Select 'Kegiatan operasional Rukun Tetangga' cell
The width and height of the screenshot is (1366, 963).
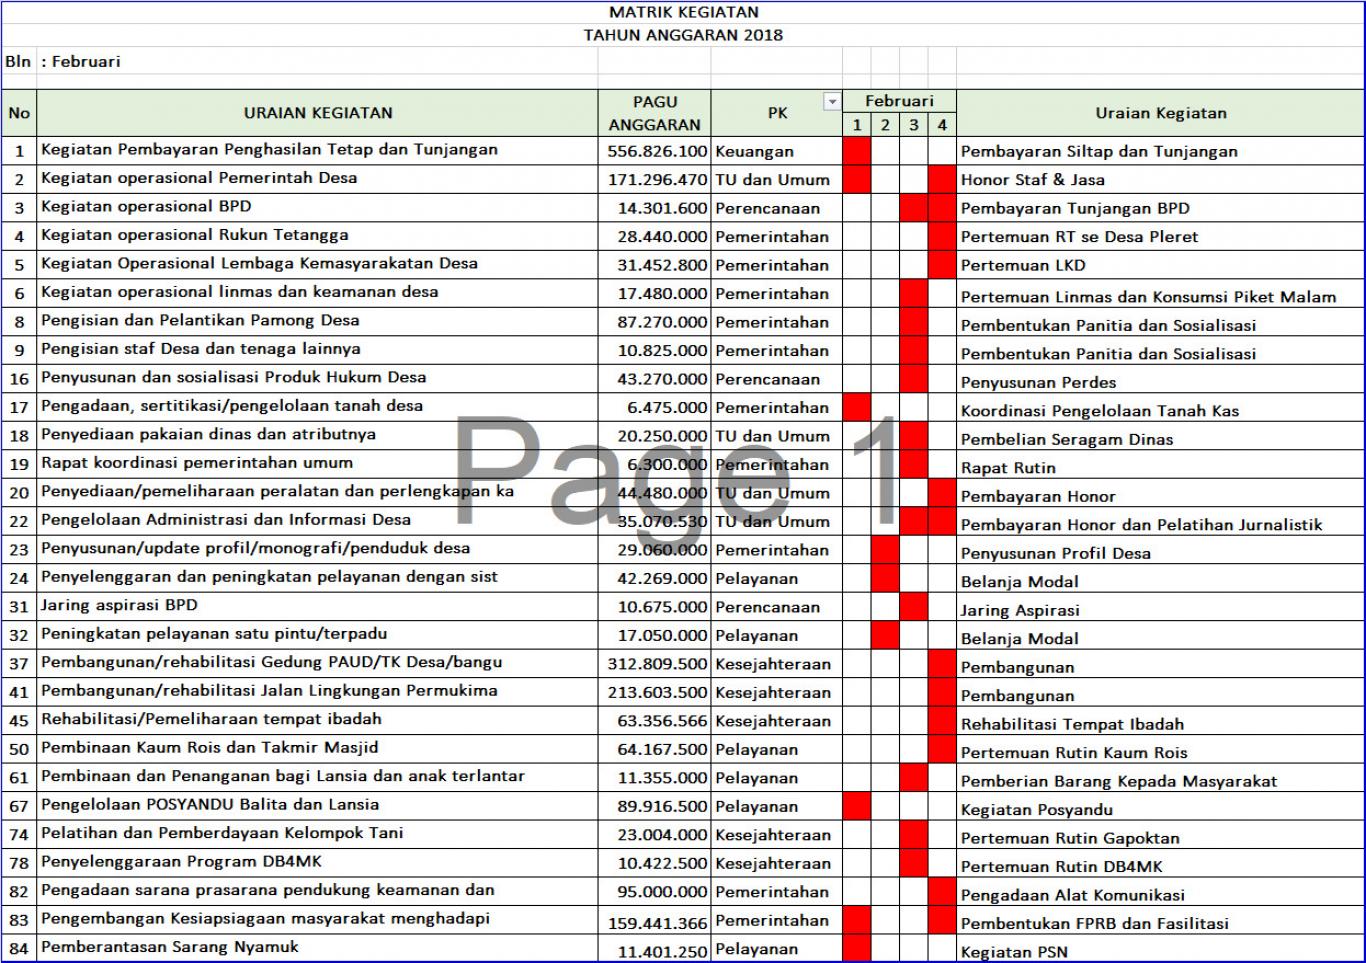click(x=318, y=236)
